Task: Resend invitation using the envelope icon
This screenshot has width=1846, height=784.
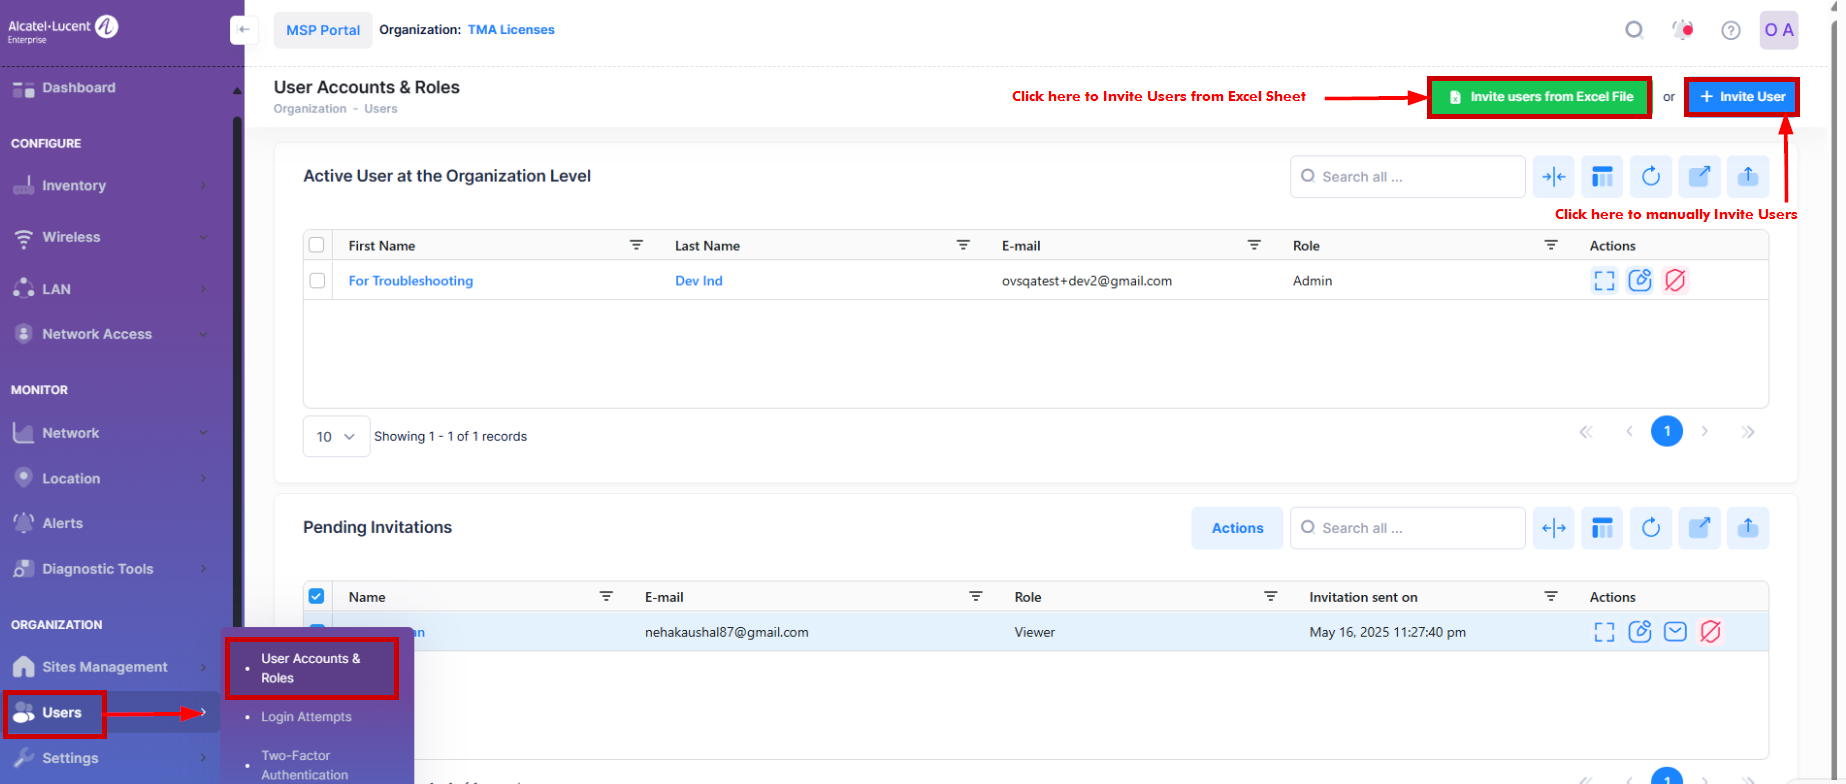Action: point(1675,632)
